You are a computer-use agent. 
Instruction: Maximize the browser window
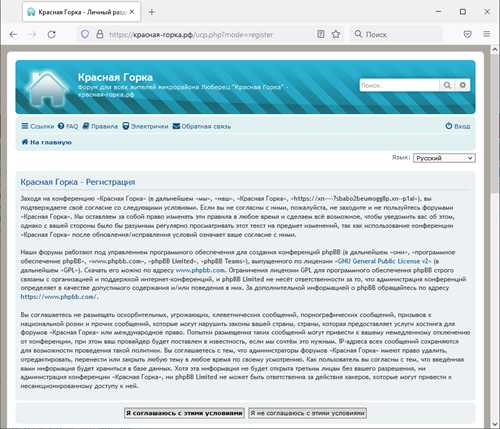463,12
